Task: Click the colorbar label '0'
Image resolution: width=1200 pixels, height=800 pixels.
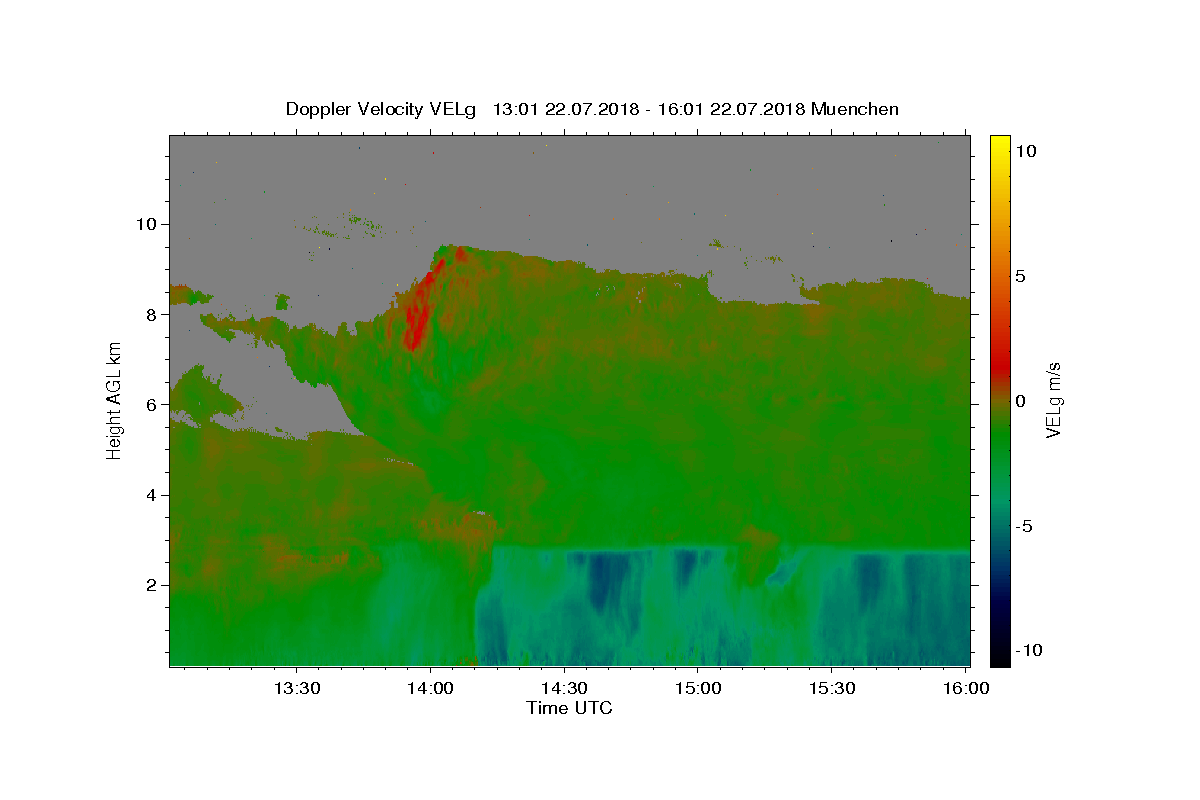Action: click(1020, 401)
